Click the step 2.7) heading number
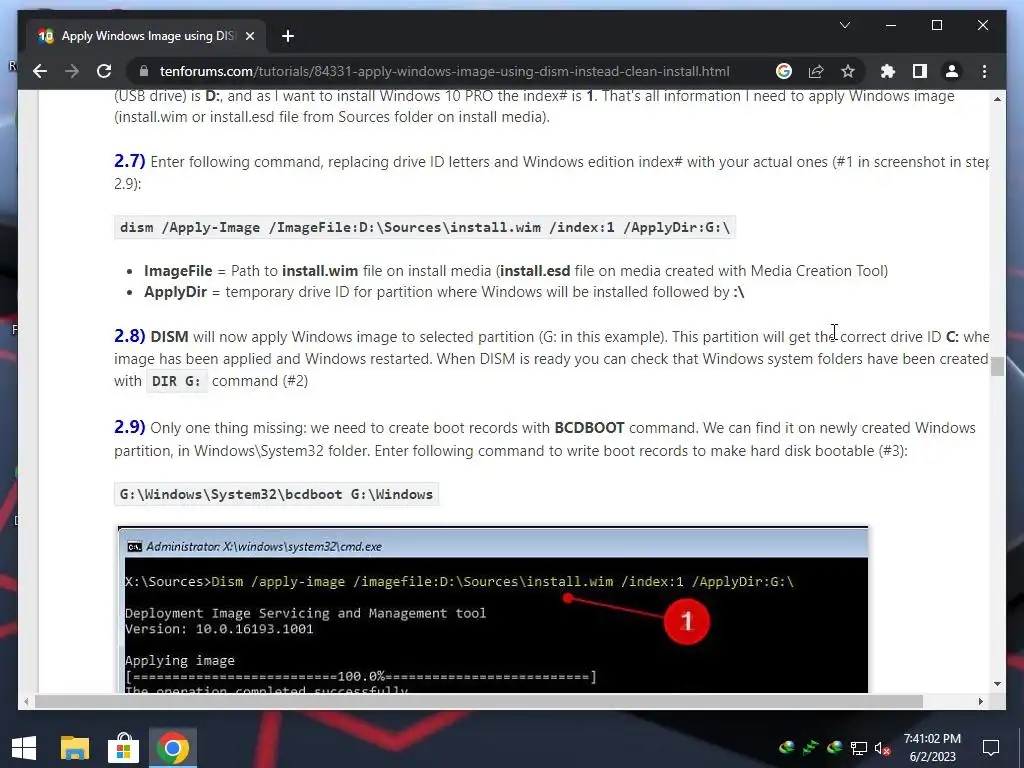 129,161
